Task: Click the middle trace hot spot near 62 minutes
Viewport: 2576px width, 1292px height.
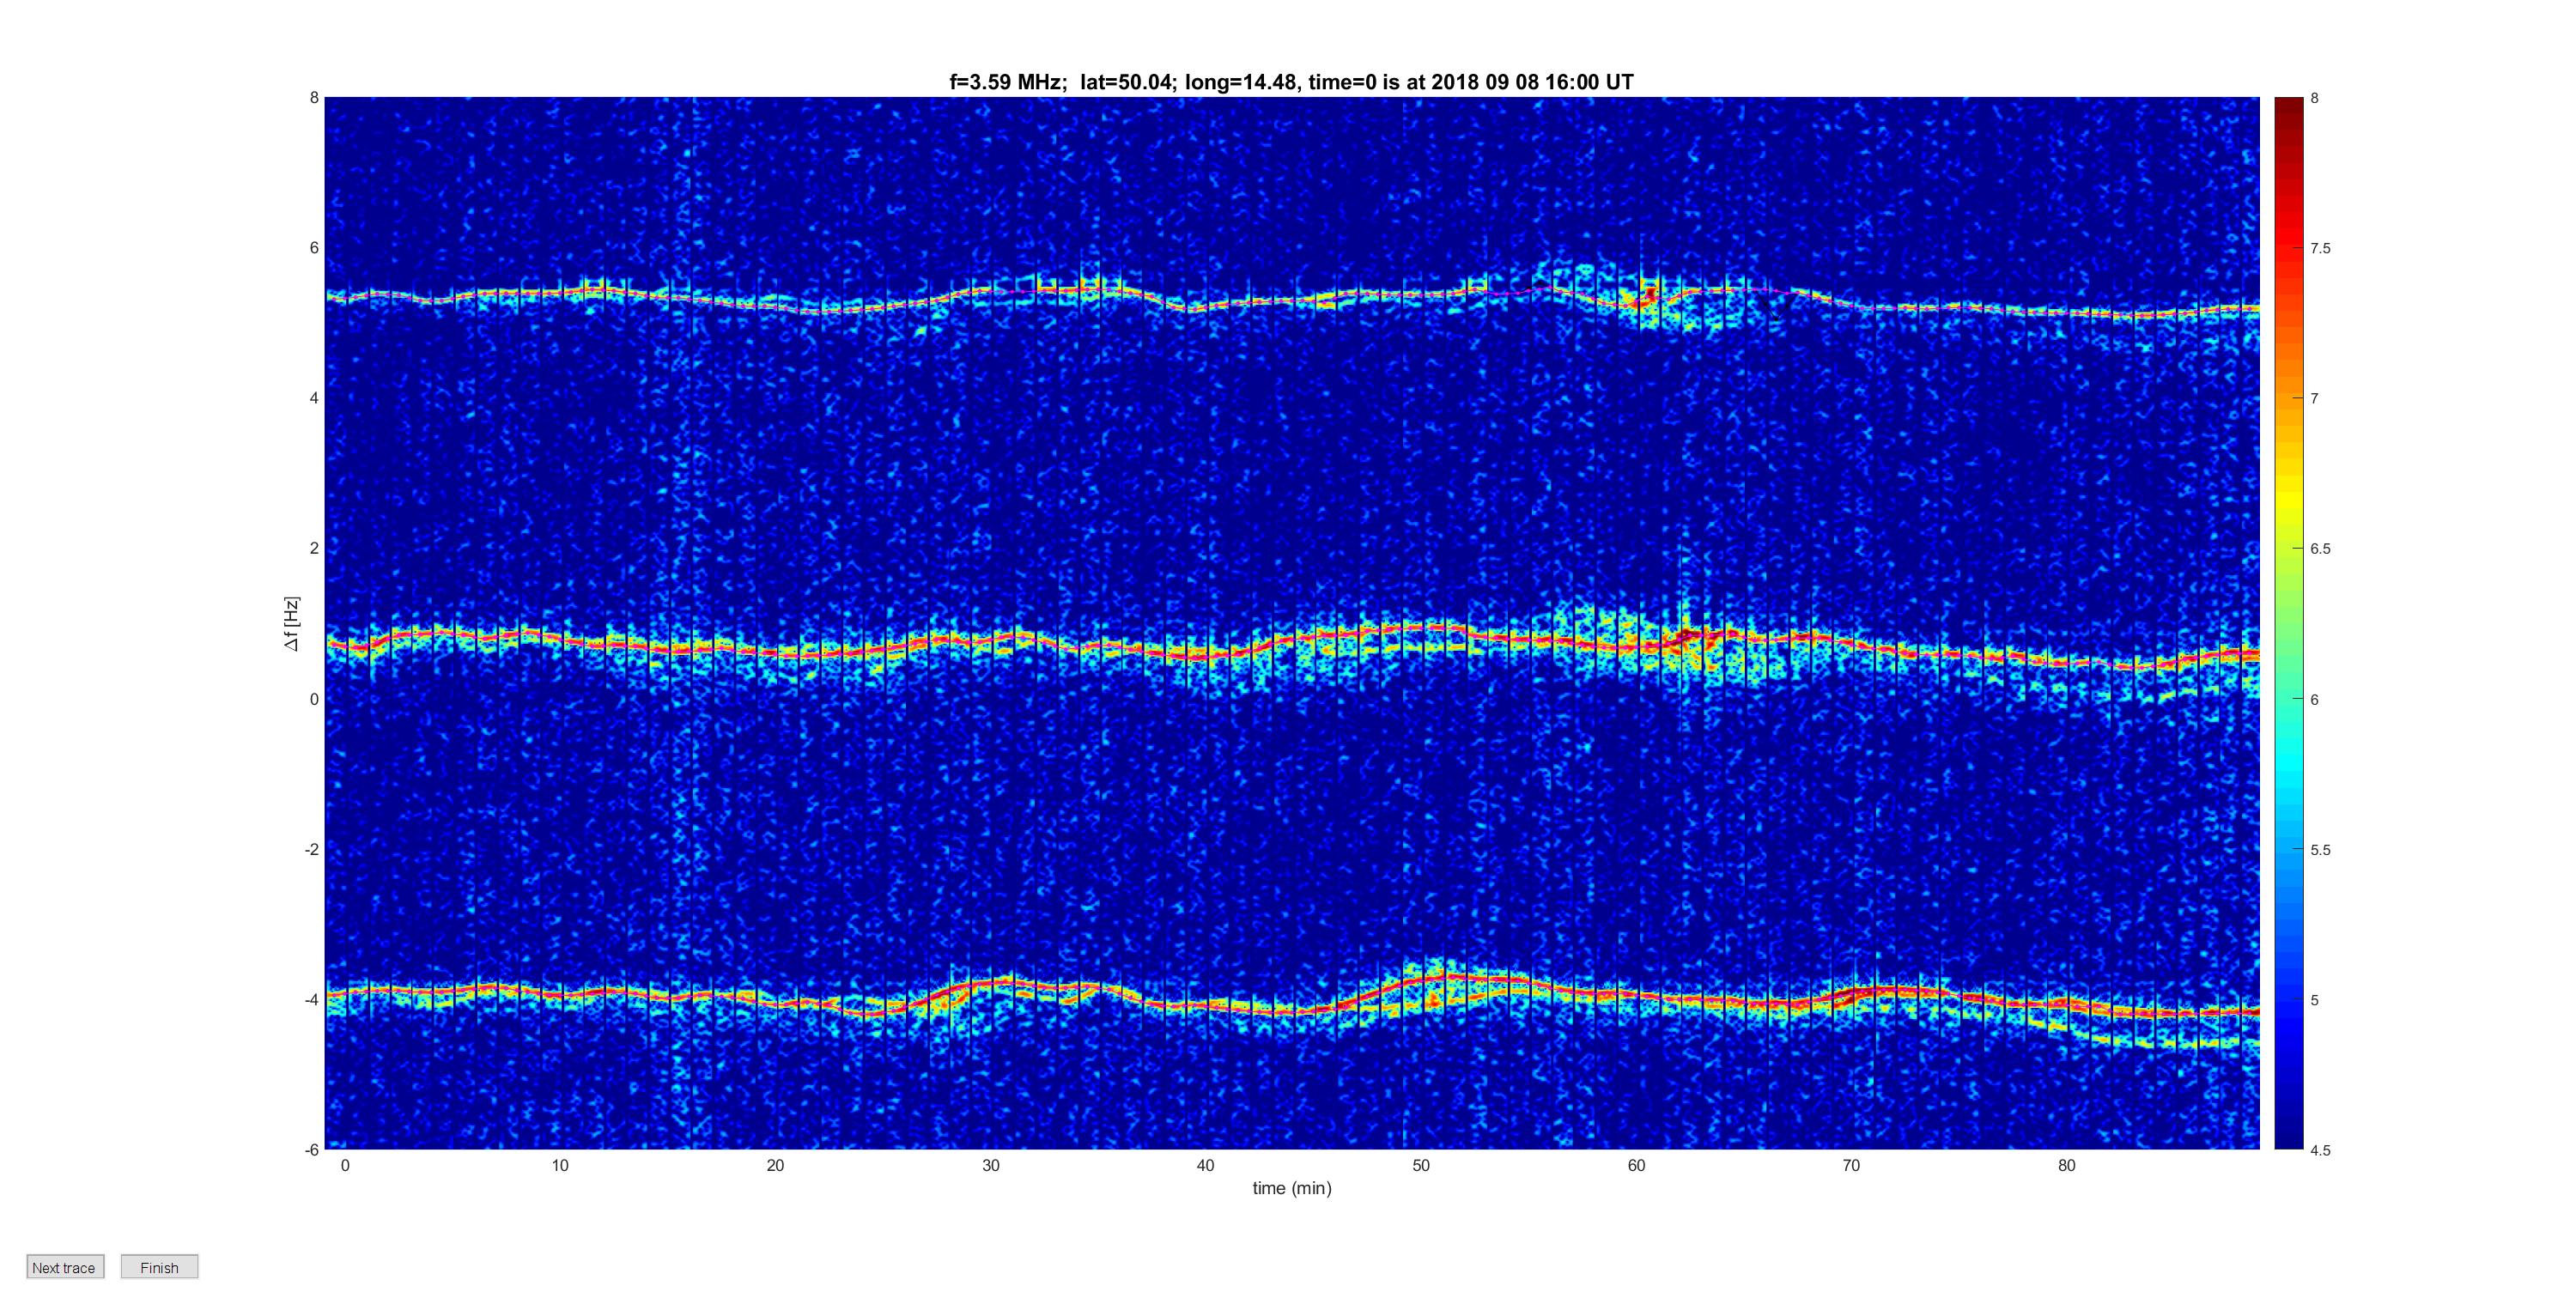Action: pyautogui.click(x=1688, y=636)
